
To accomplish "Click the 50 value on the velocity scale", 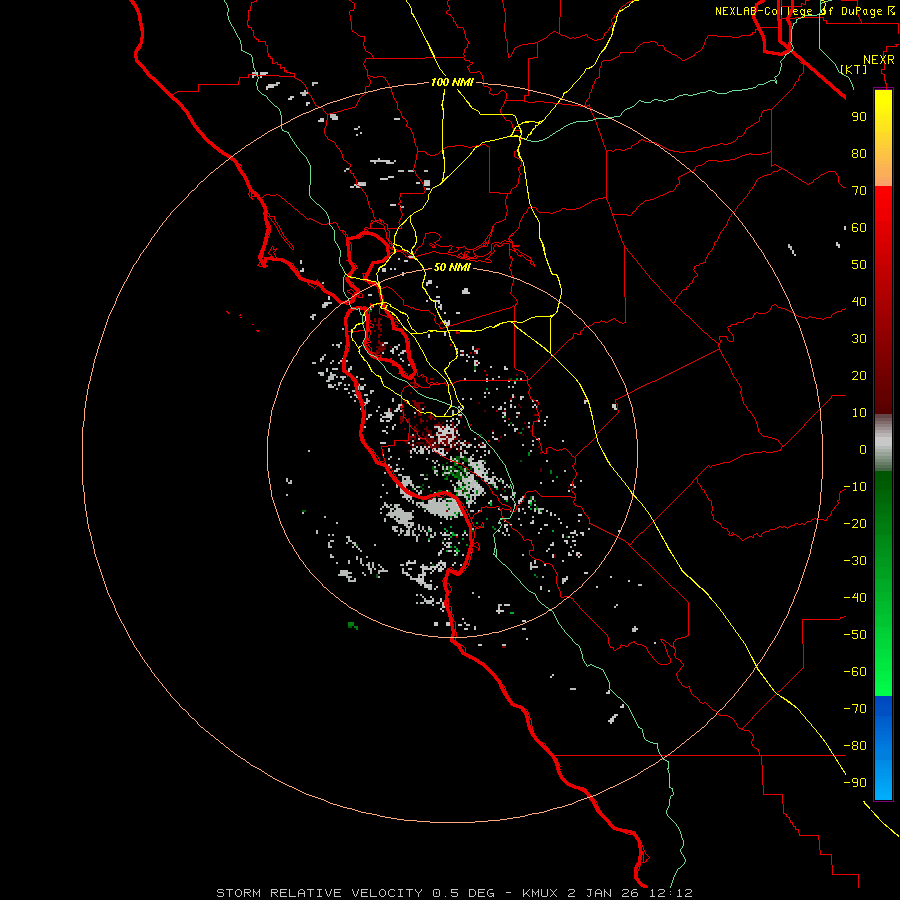I will click(859, 265).
